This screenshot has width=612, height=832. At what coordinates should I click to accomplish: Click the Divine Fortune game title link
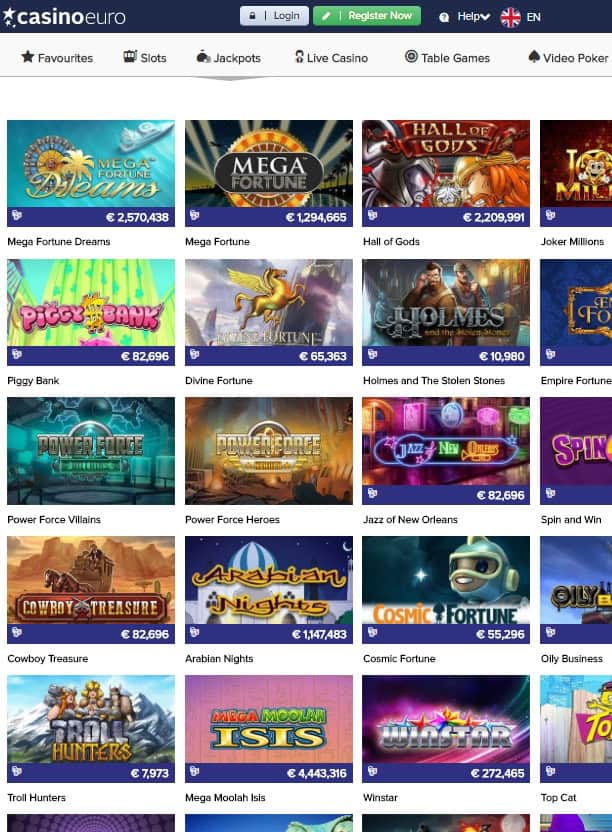click(x=219, y=380)
